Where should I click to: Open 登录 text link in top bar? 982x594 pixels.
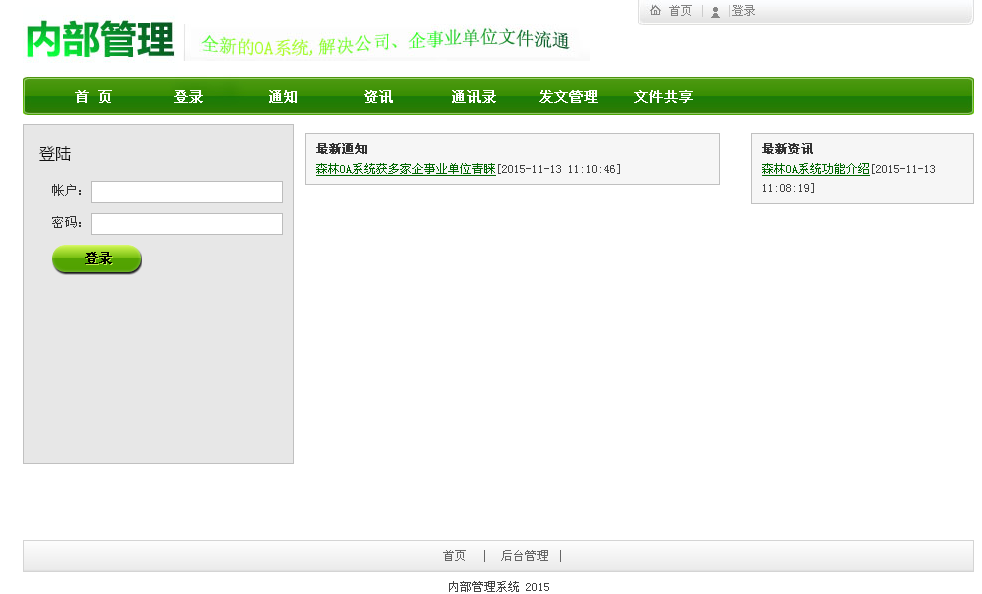click(744, 11)
